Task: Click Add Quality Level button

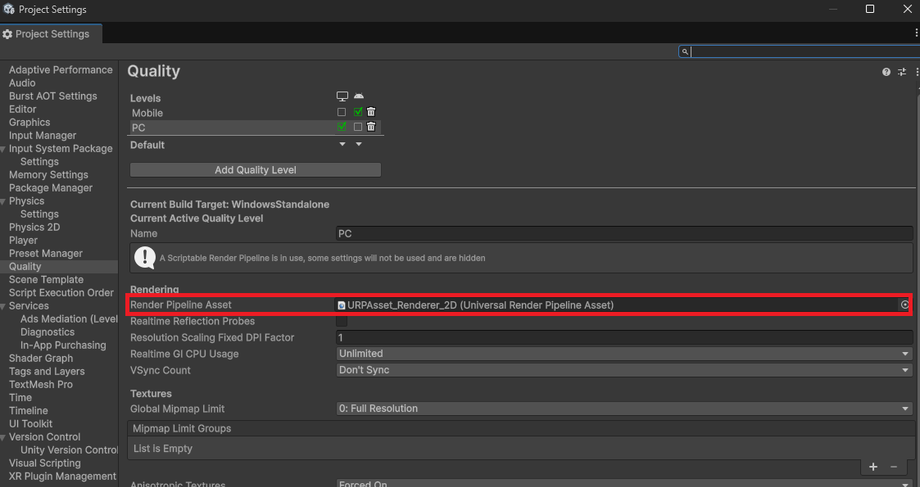Action: point(255,170)
